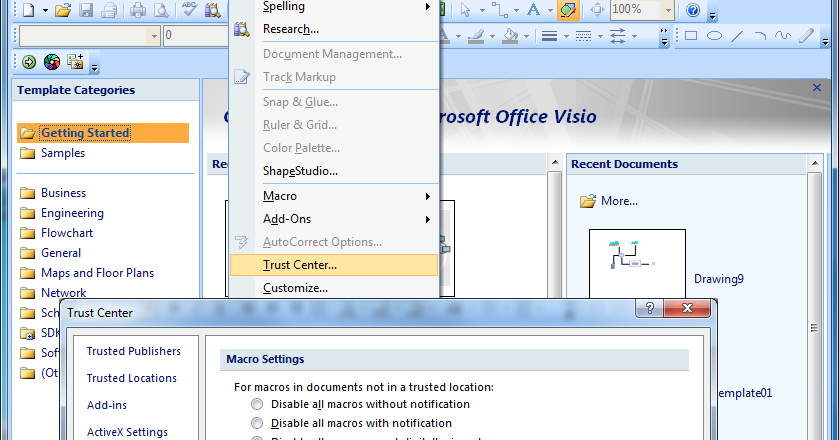
Task: Select the Pointer tool icon
Action: pyautogui.click(x=466, y=10)
